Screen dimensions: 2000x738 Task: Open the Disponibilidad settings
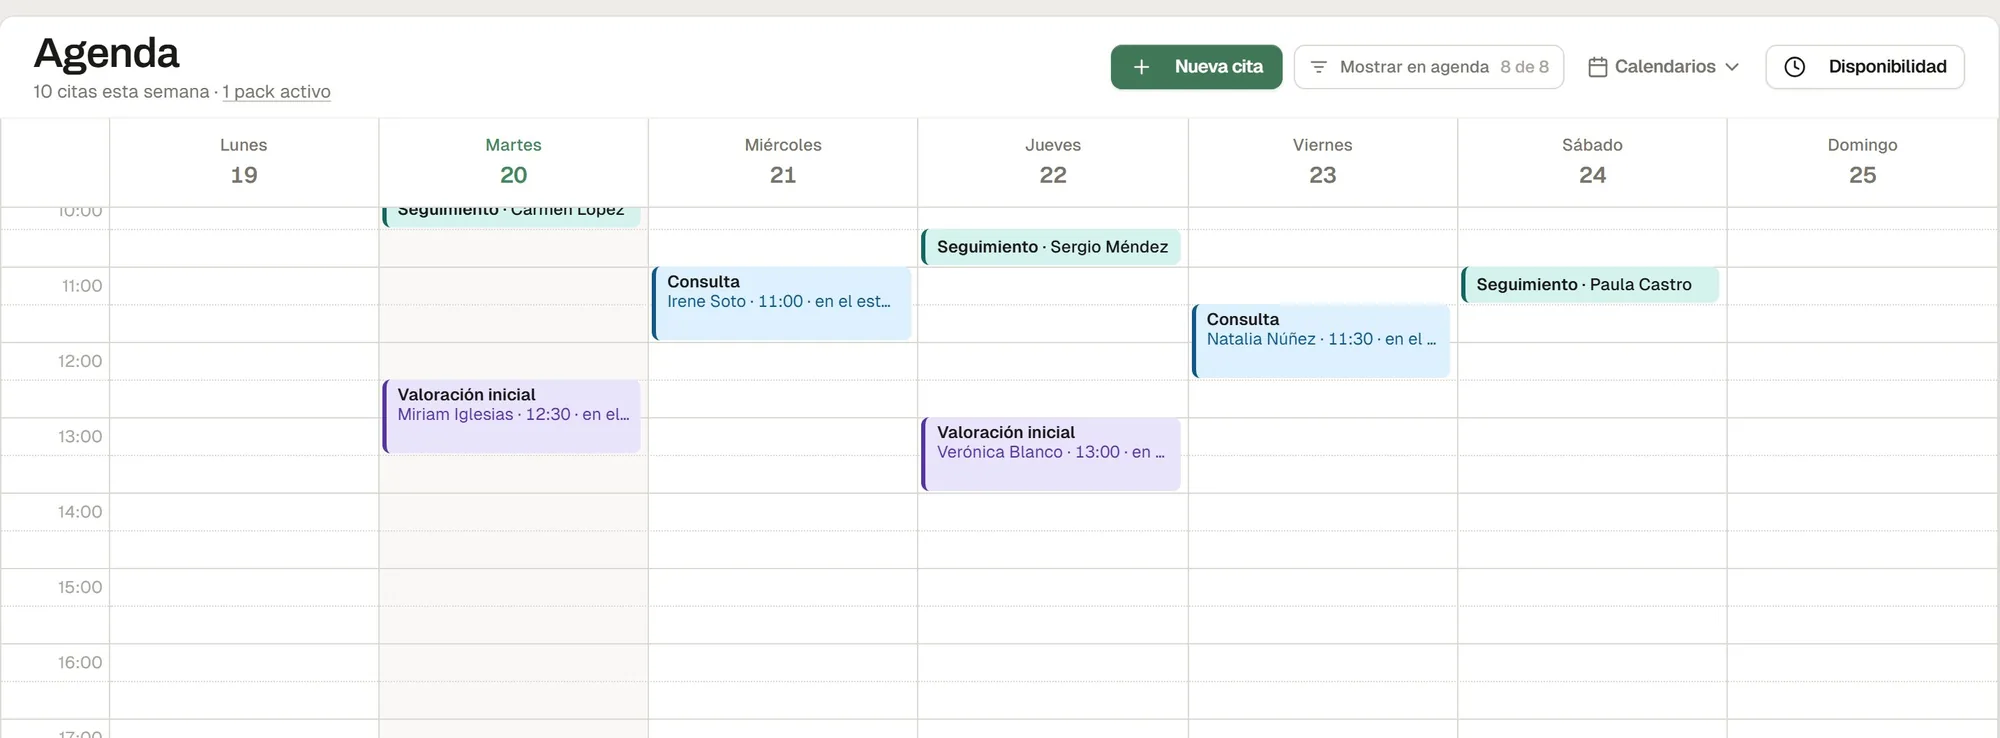pyautogui.click(x=1865, y=67)
